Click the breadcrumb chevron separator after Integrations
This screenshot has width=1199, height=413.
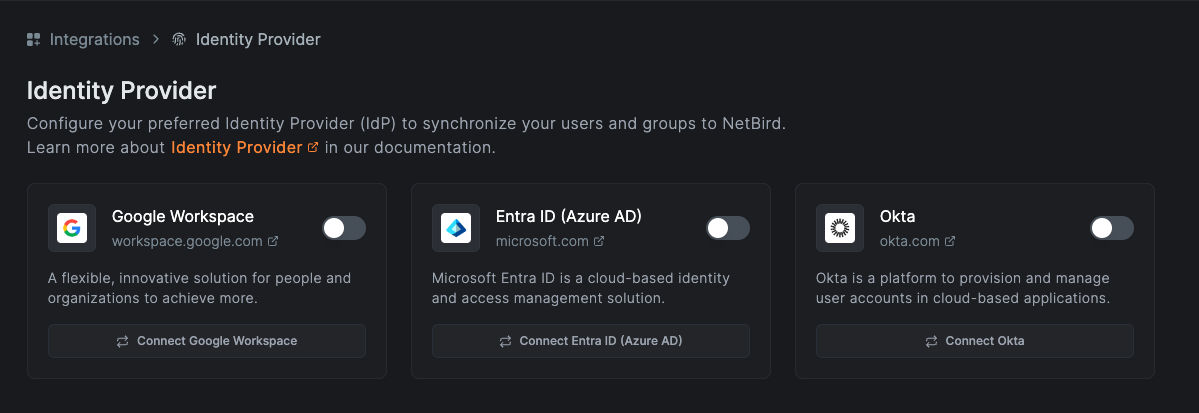(156, 40)
